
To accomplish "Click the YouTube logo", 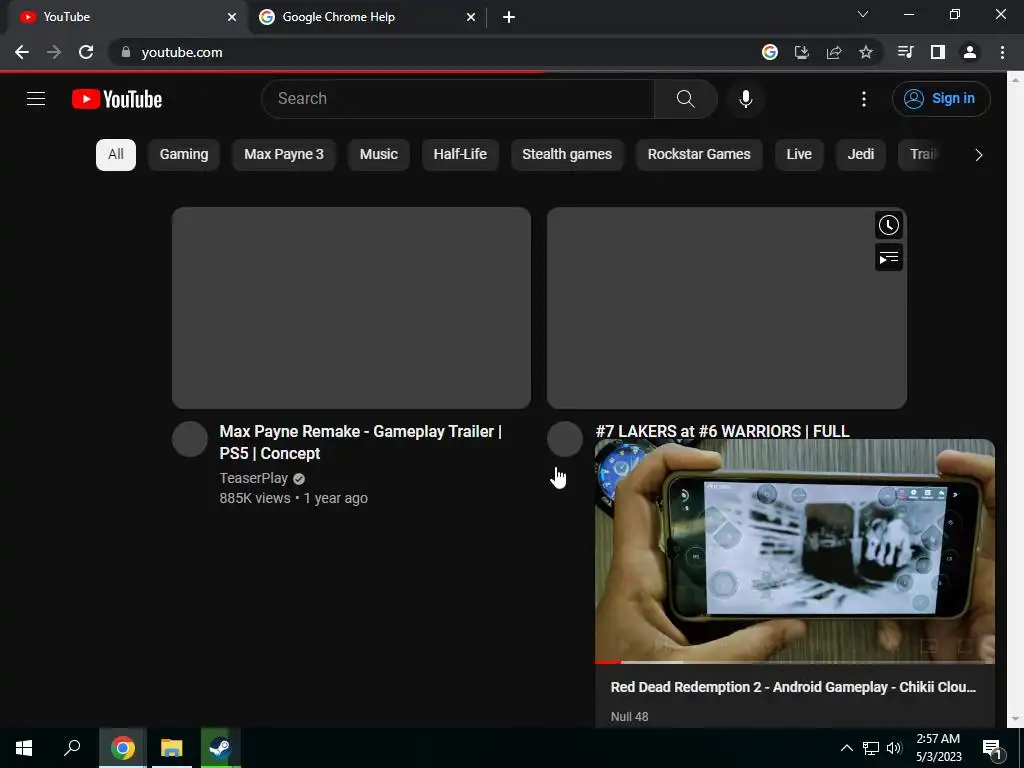I will [117, 99].
